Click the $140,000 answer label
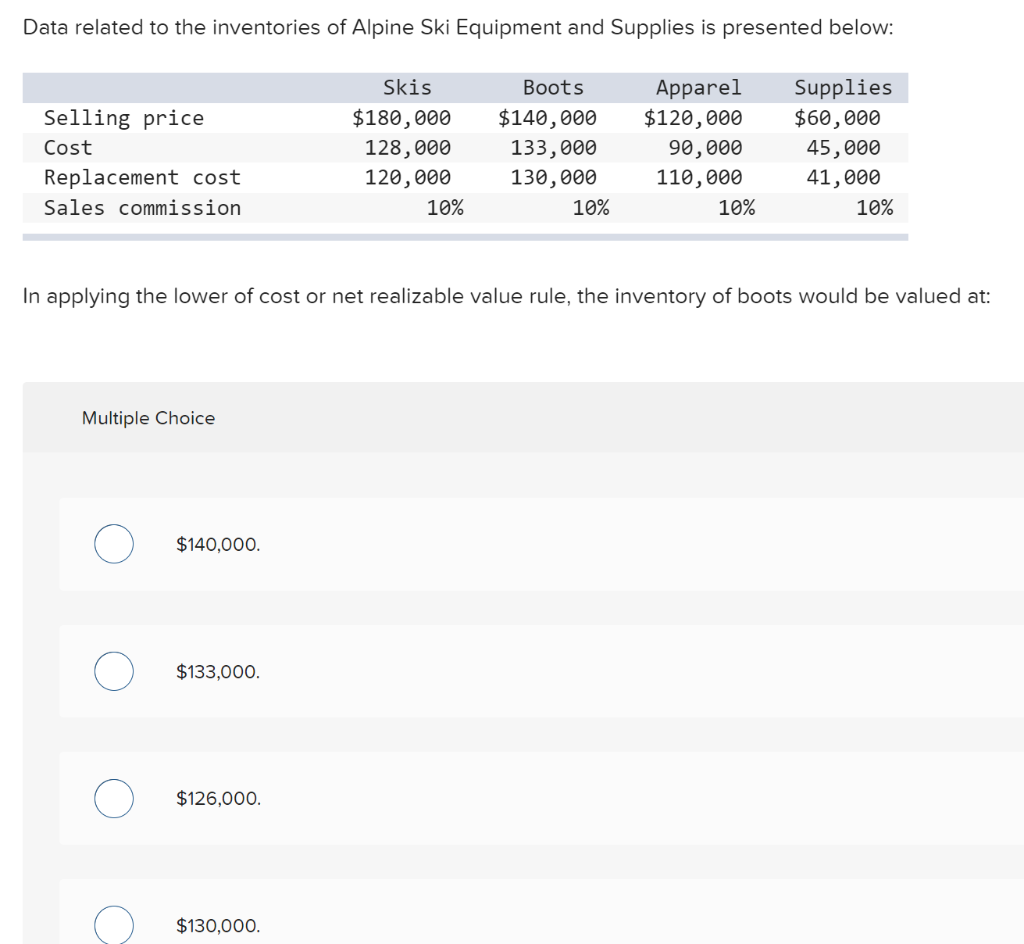 click(218, 544)
